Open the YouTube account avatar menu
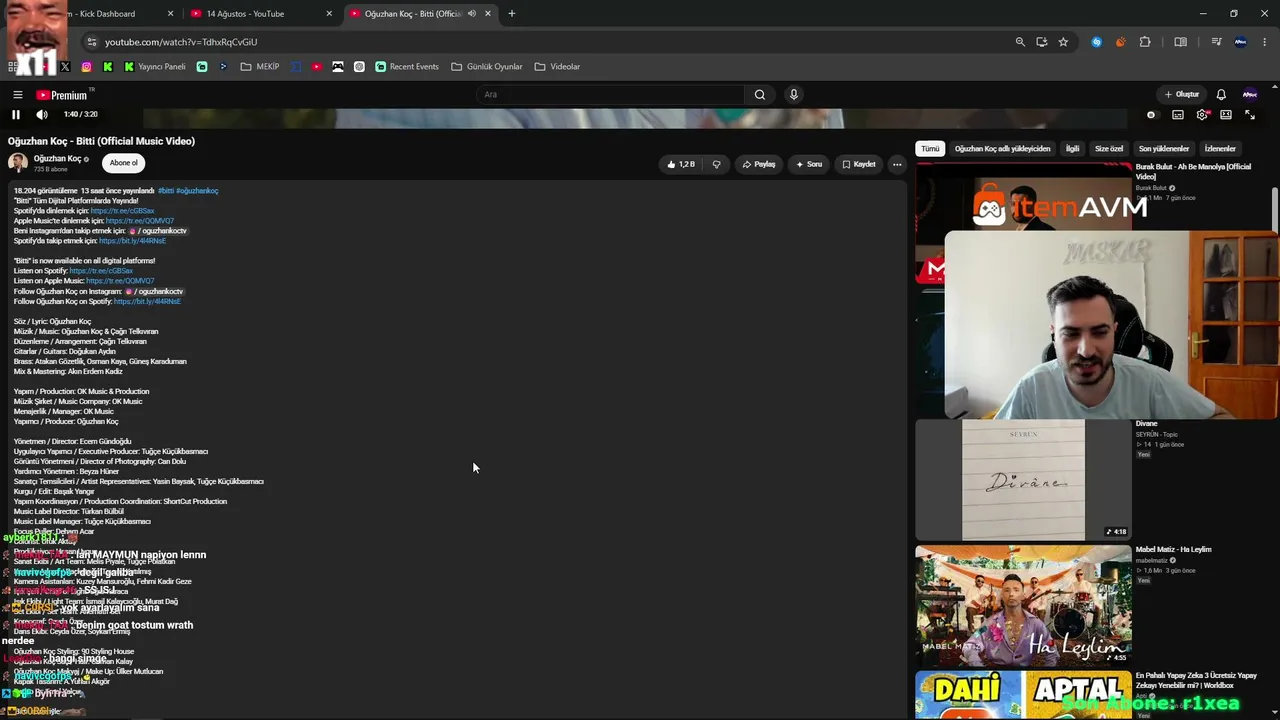This screenshot has width=1280, height=720. coord(1250,95)
